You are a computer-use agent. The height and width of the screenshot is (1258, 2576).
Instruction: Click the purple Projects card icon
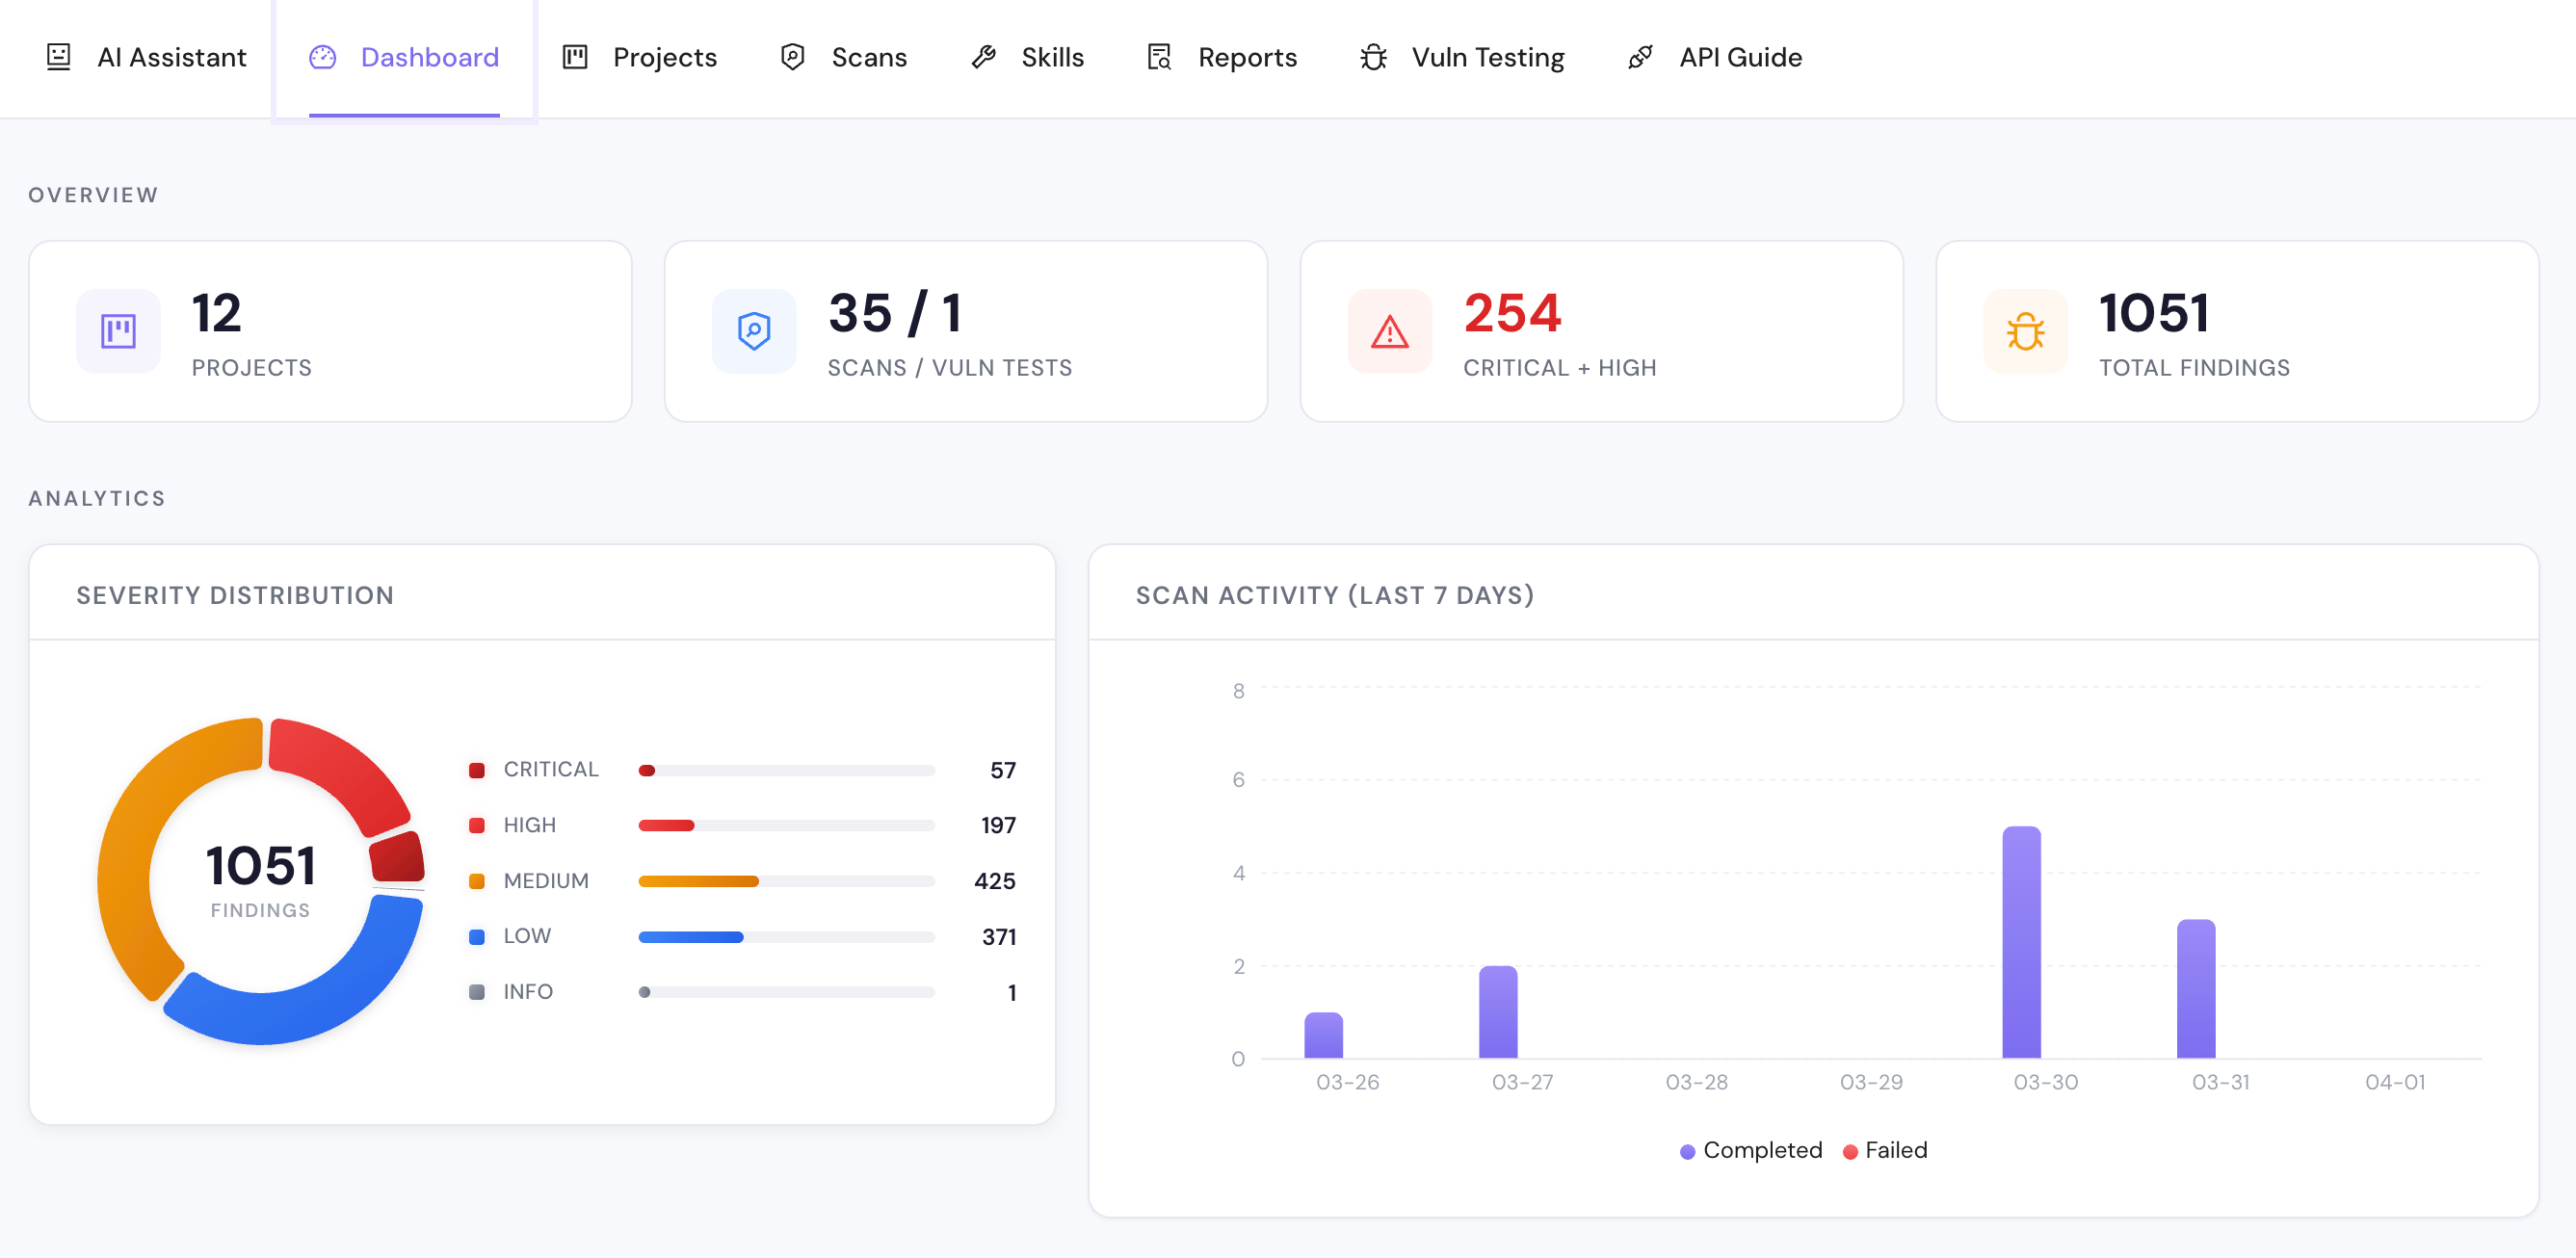118,331
